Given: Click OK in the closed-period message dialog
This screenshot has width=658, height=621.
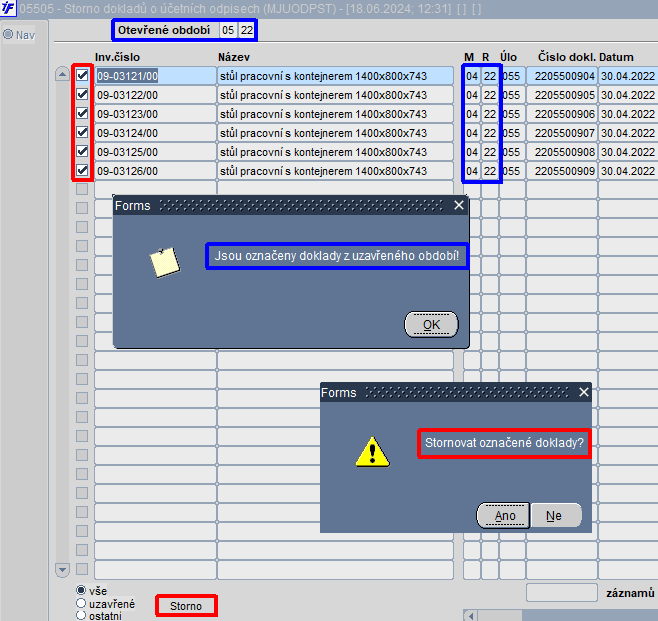Looking at the screenshot, I should click(x=431, y=324).
